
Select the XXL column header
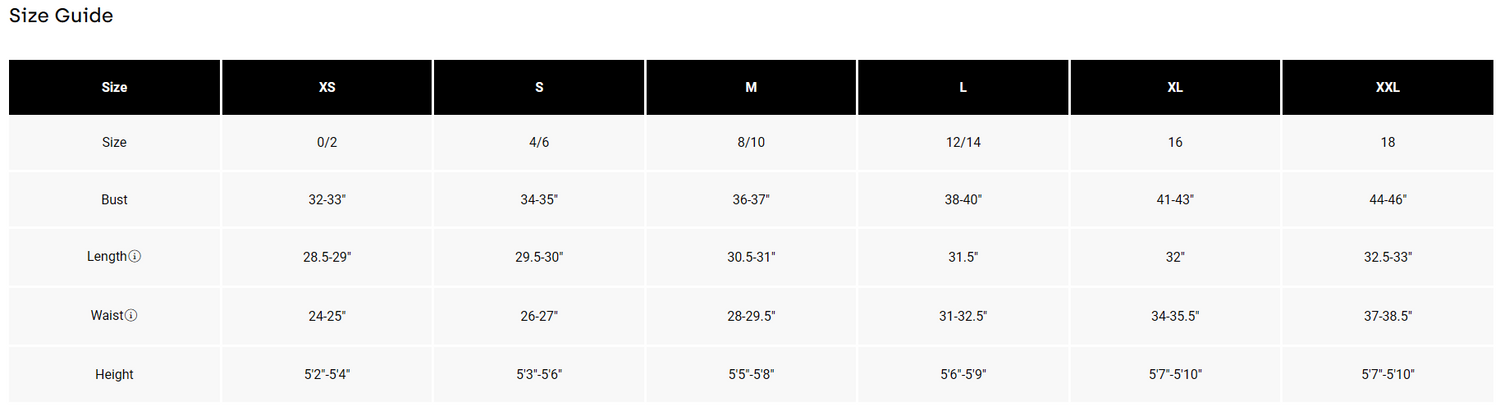(1387, 87)
